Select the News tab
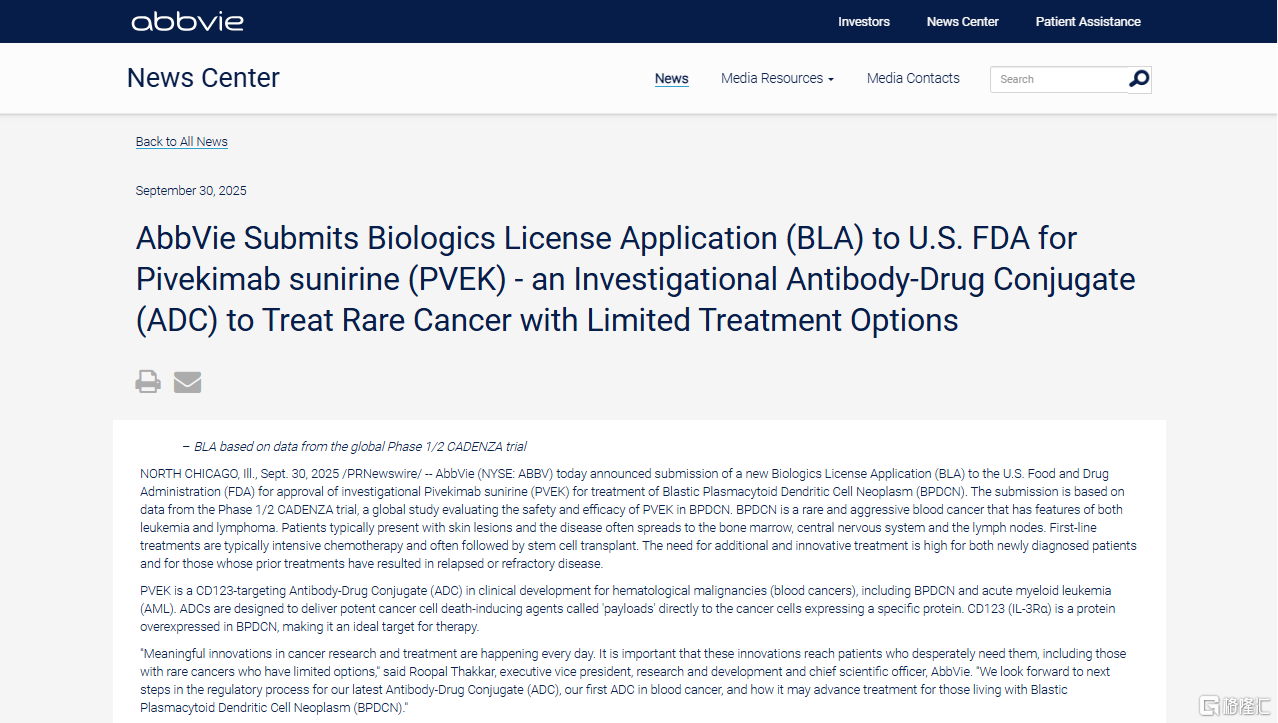 click(x=672, y=78)
